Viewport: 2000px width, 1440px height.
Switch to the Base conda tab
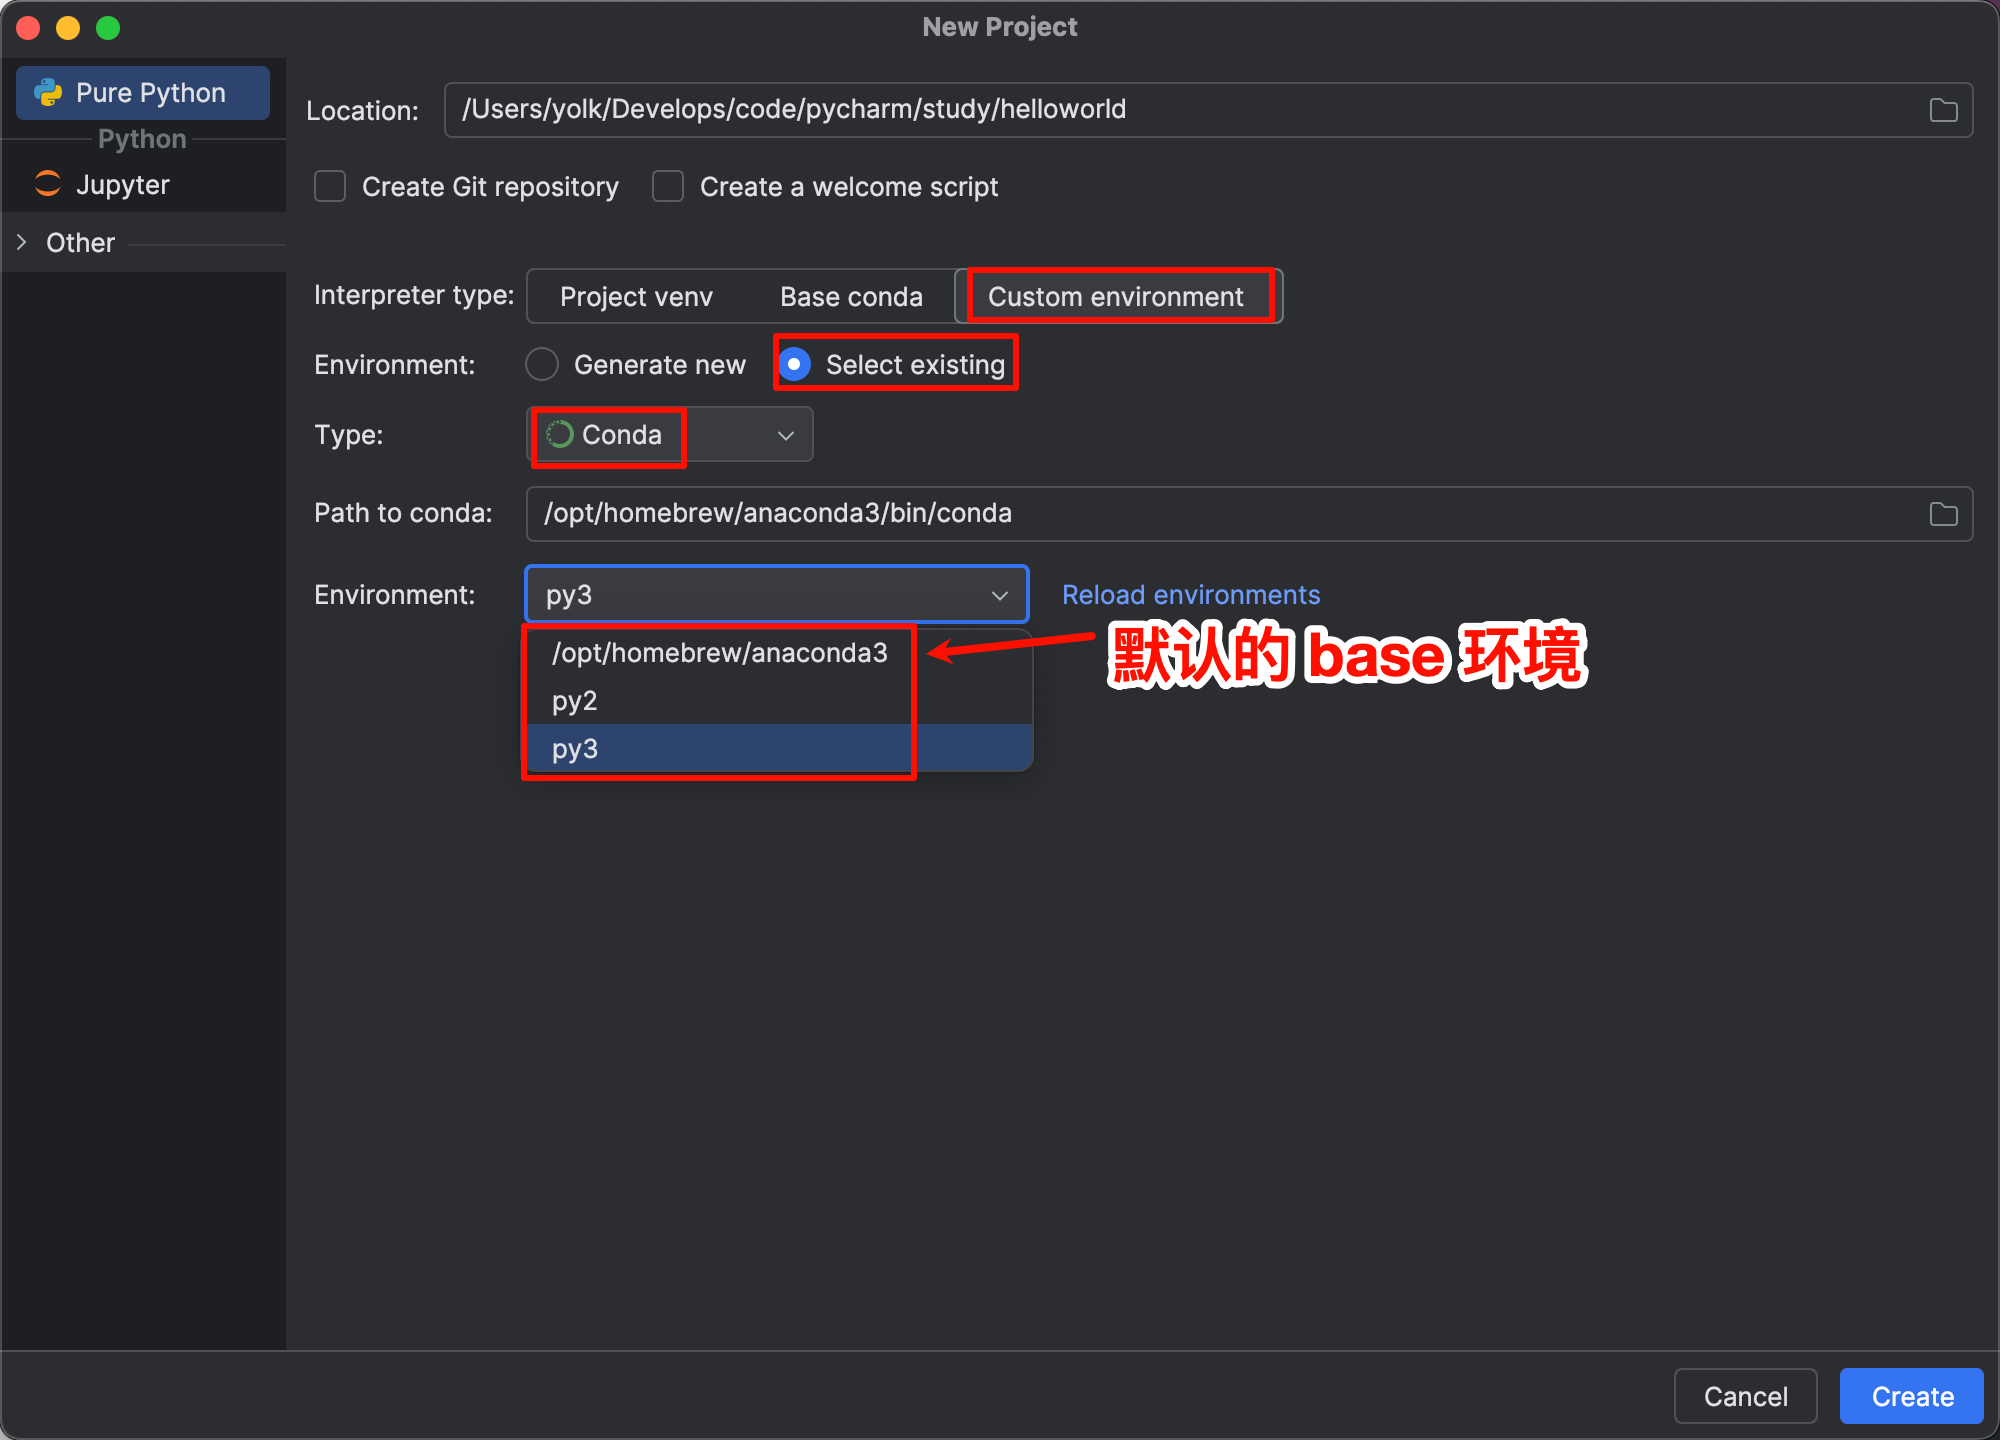tap(851, 297)
